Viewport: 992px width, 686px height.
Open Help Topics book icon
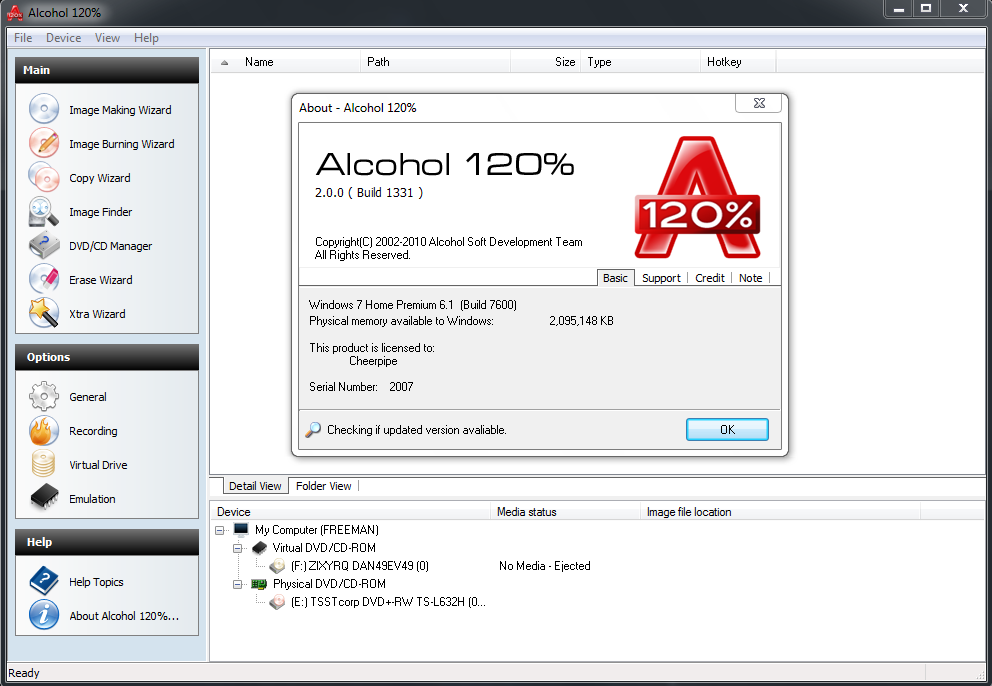click(x=44, y=581)
